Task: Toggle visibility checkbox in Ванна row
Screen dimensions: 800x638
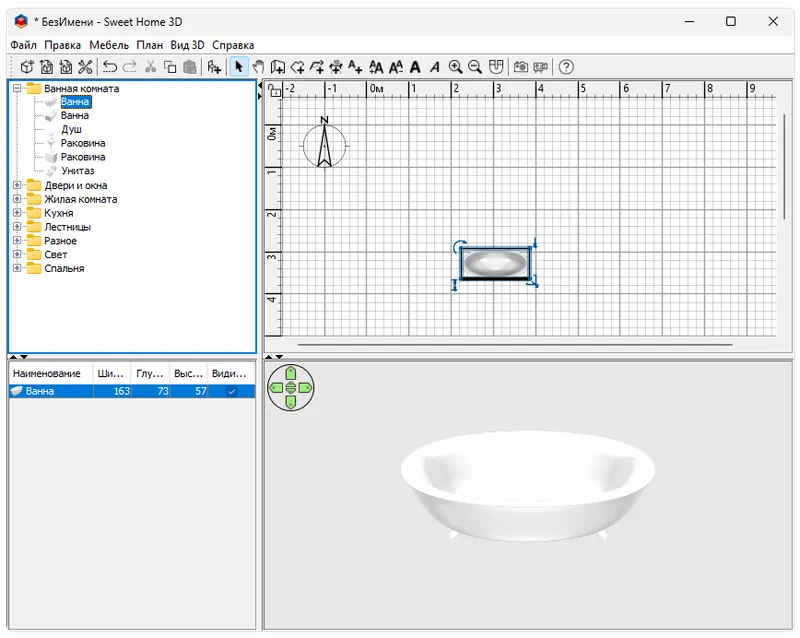Action: click(x=232, y=391)
